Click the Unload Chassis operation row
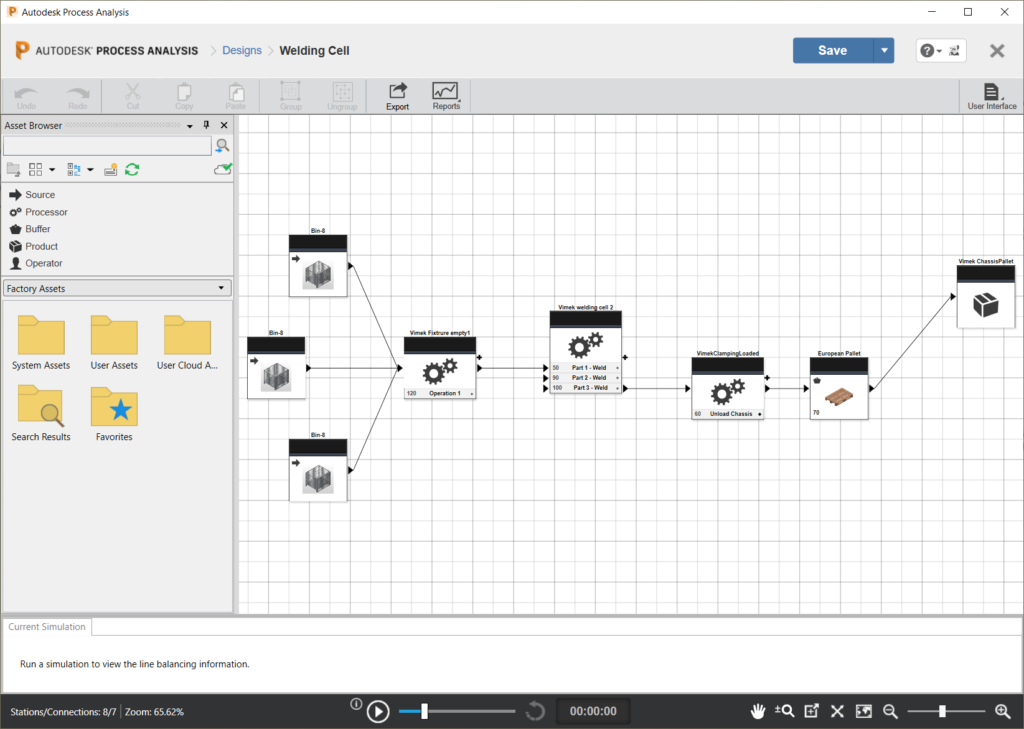This screenshot has height=729, width=1024. click(728, 414)
